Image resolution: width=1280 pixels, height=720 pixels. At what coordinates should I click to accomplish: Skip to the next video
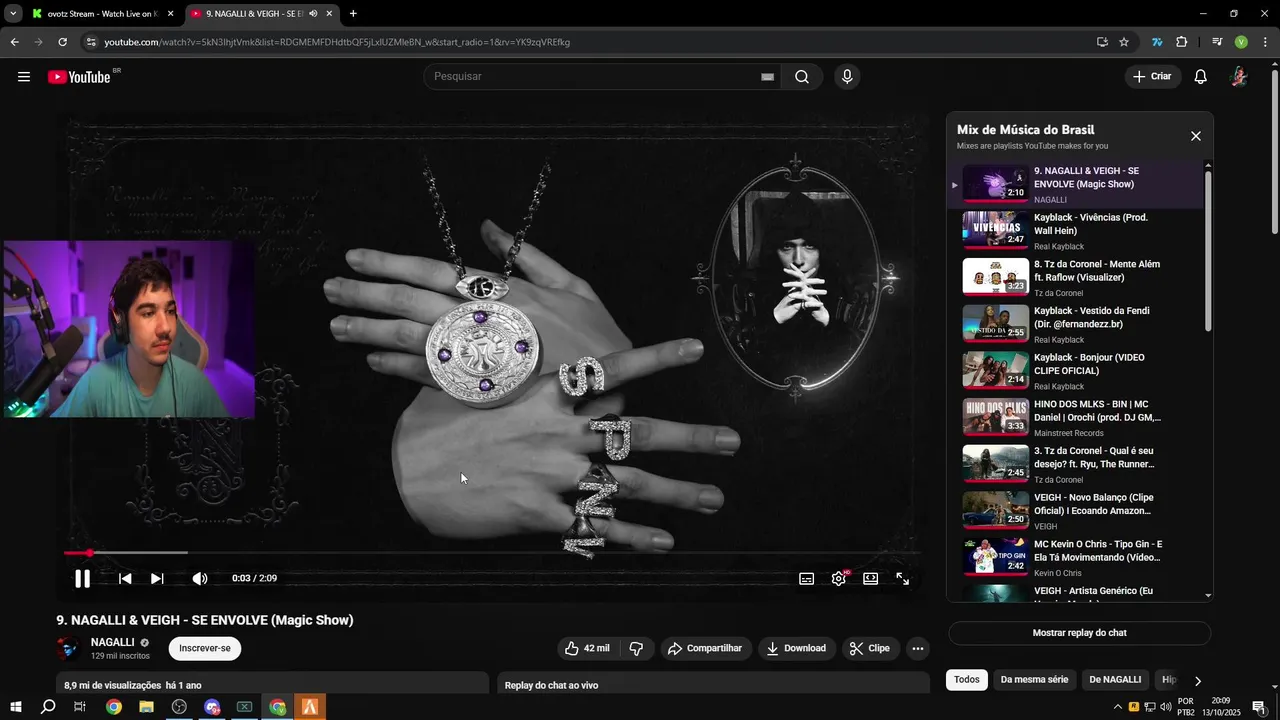click(x=157, y=578)
